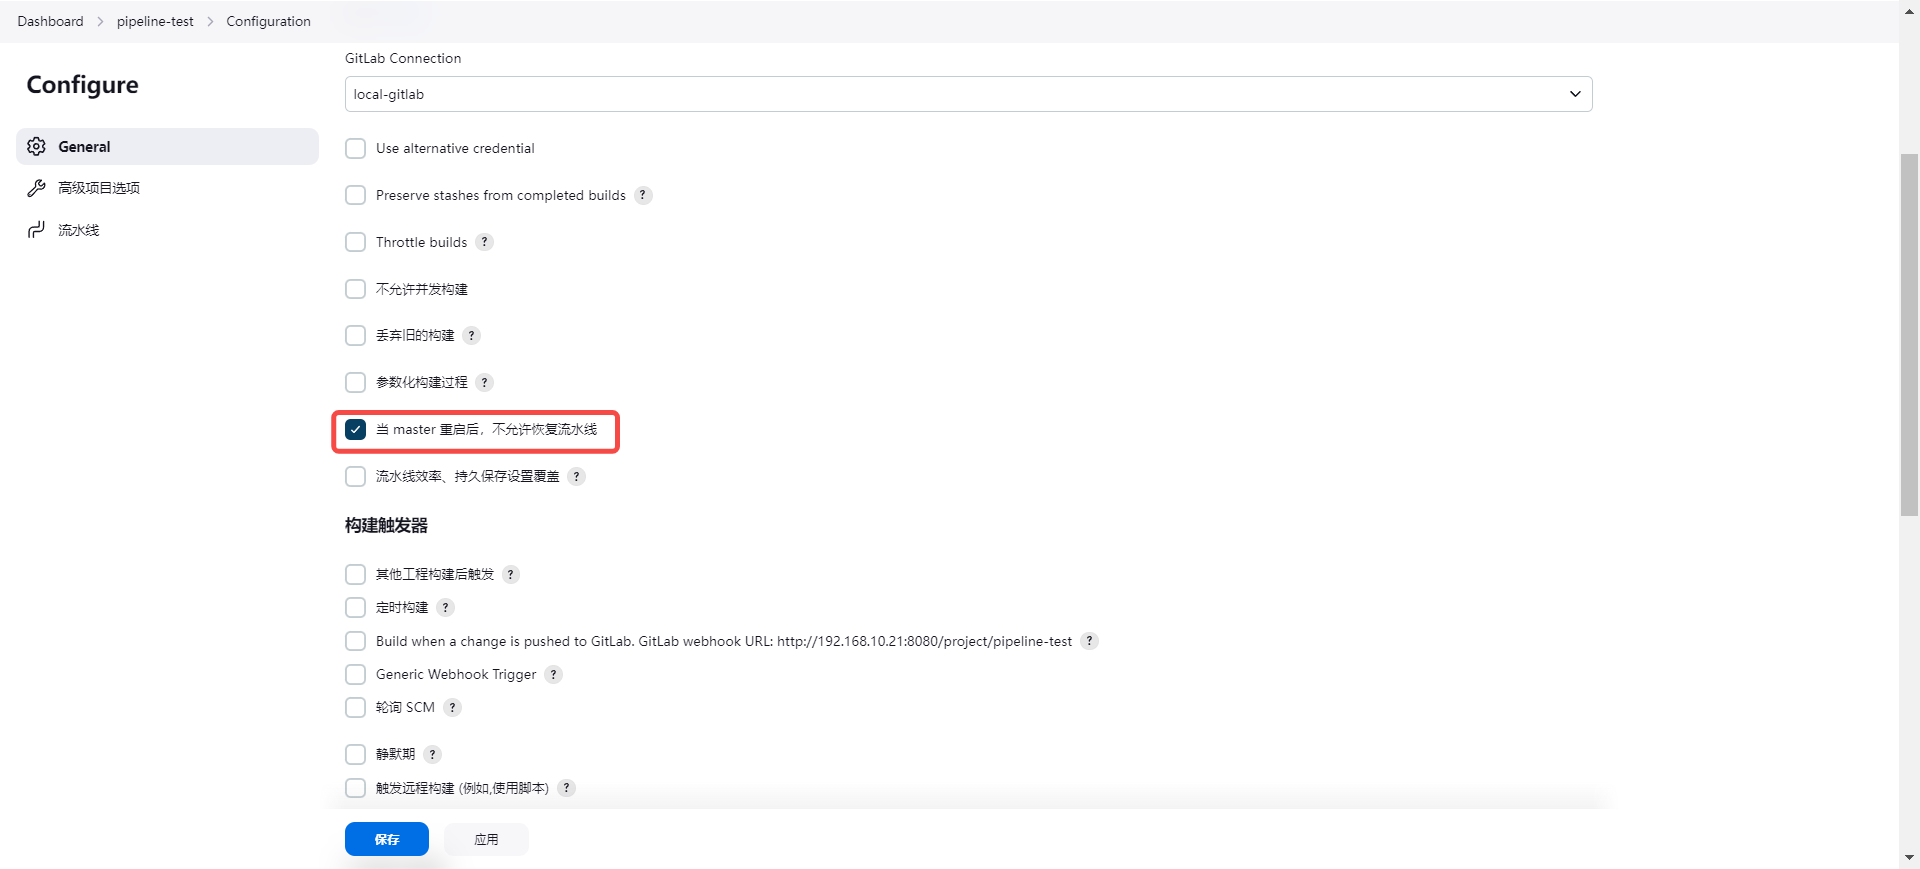Click the 流水线 pipeline icon in sidebar
The image size is (1920, 869).
coord(37,230)
